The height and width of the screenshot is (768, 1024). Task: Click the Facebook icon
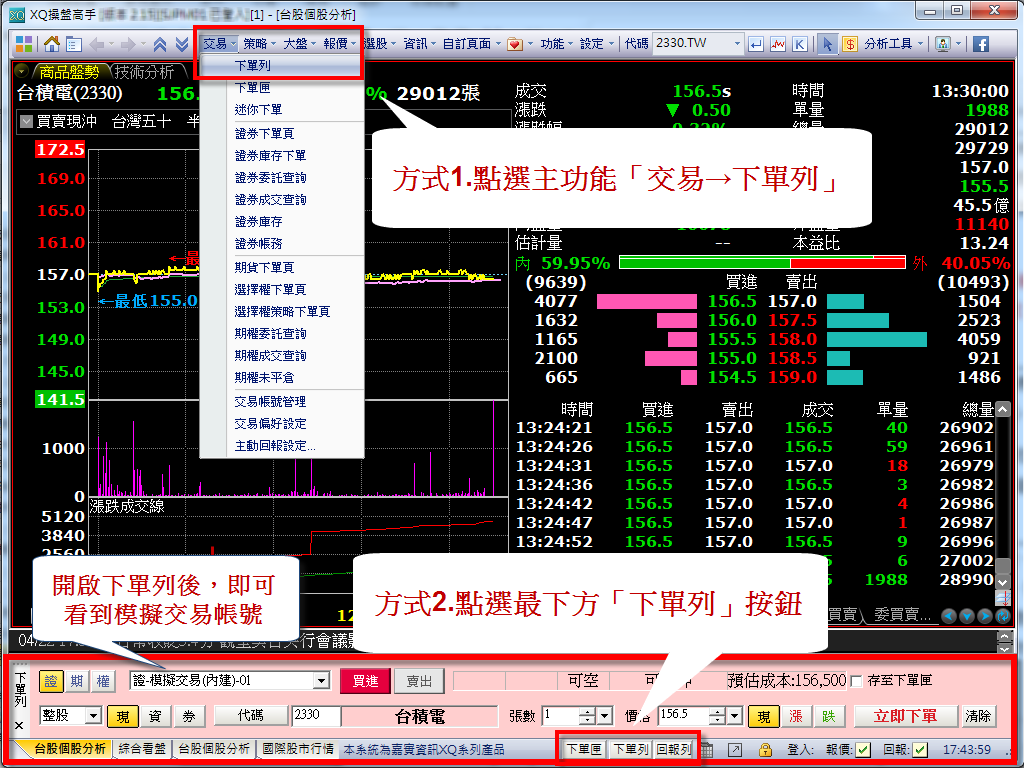[980, 44]
